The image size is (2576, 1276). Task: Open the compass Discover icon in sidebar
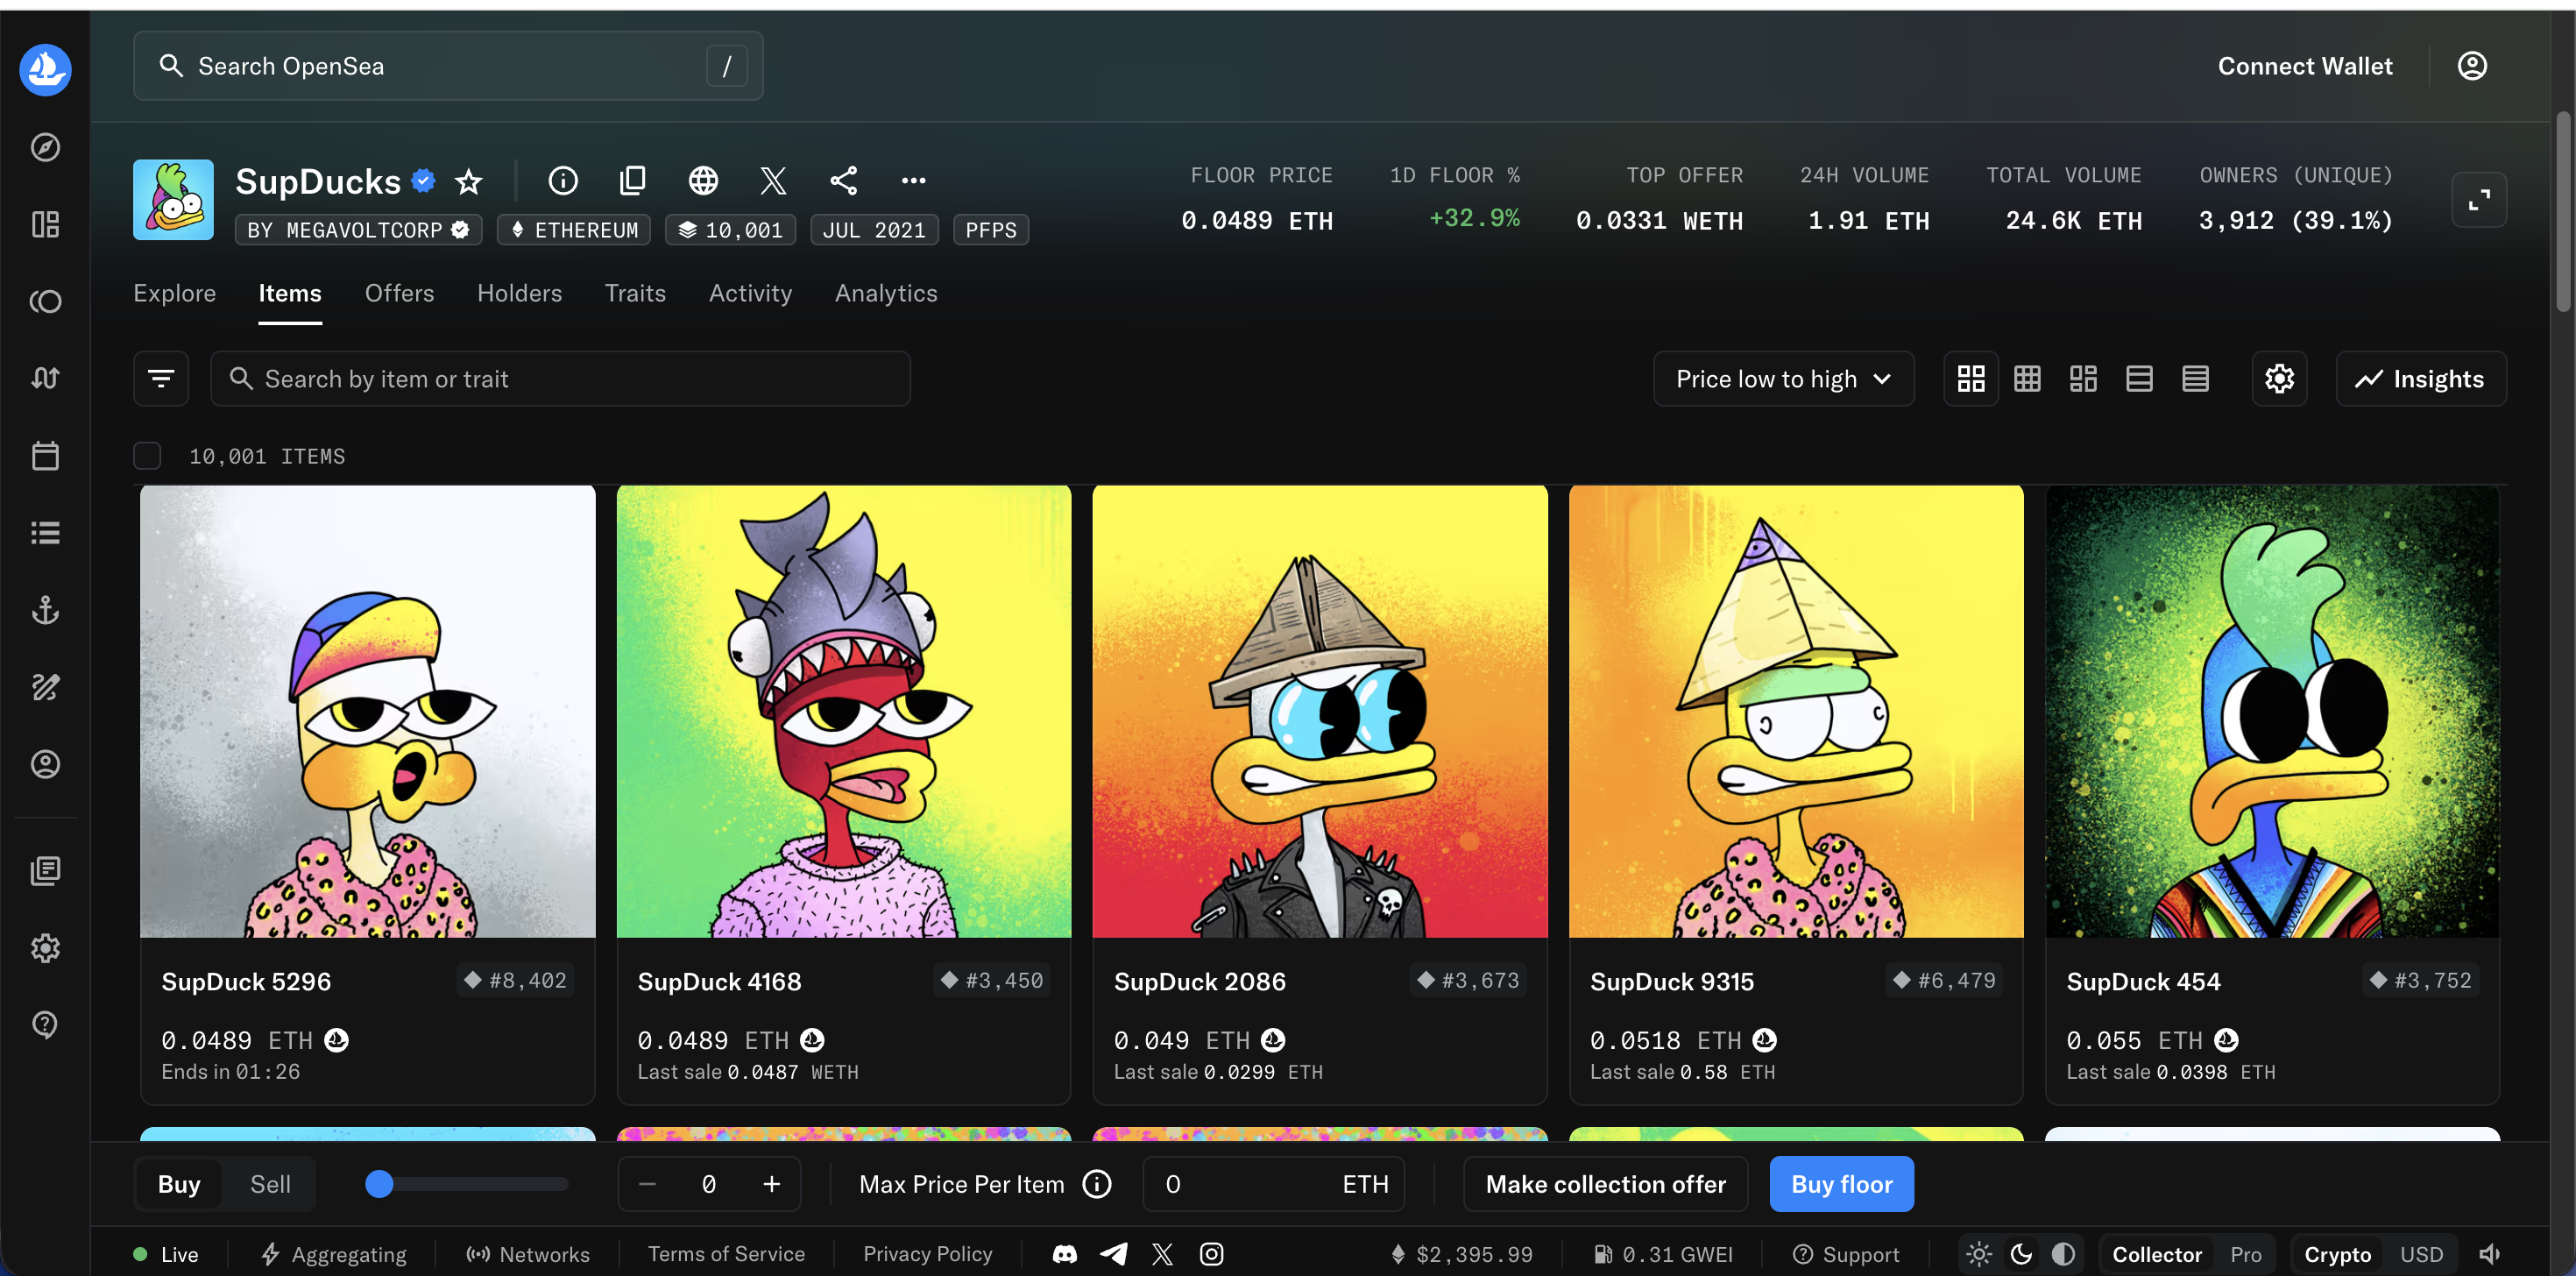tap(45, 147)
